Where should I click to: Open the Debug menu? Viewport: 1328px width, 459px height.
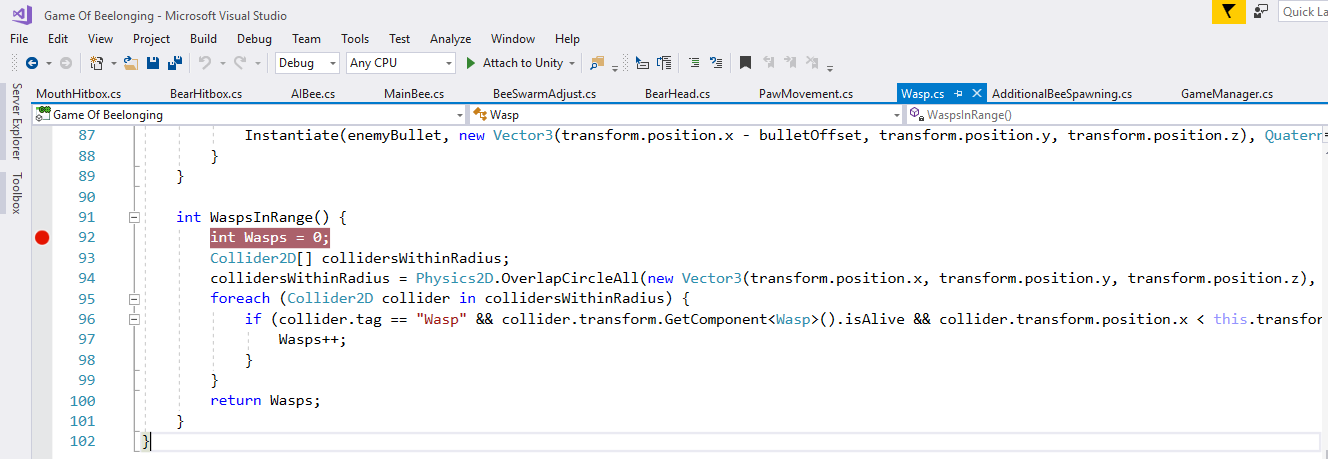(x=254, y=39)
